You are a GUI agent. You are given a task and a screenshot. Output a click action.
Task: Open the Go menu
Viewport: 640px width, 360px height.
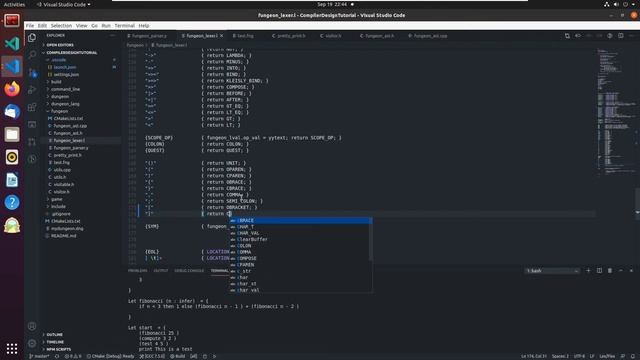(94, 25)
